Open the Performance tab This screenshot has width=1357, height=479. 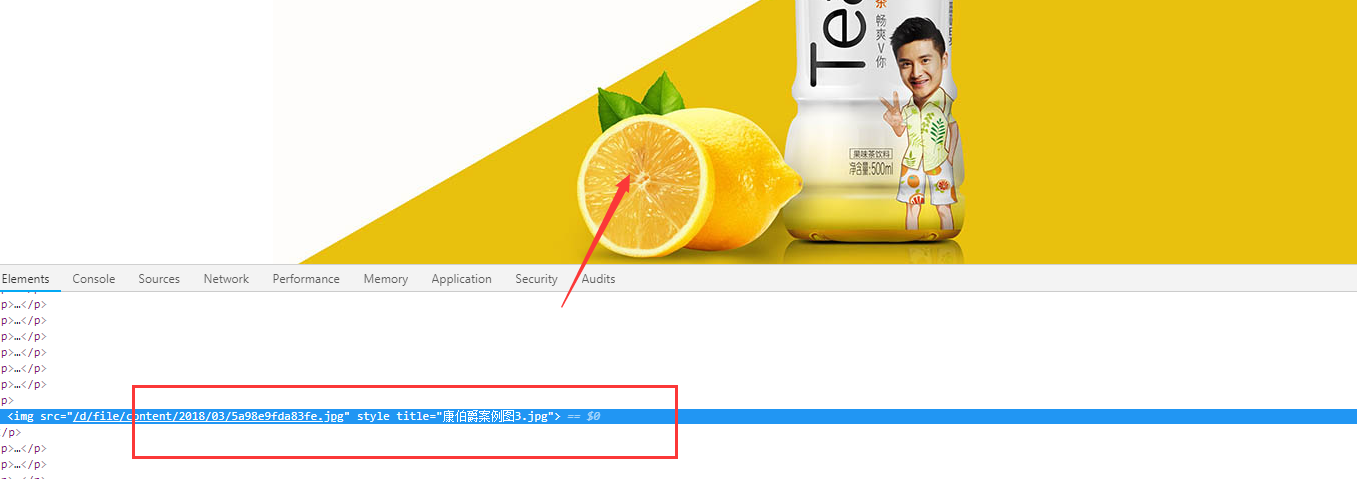(306, 279)
